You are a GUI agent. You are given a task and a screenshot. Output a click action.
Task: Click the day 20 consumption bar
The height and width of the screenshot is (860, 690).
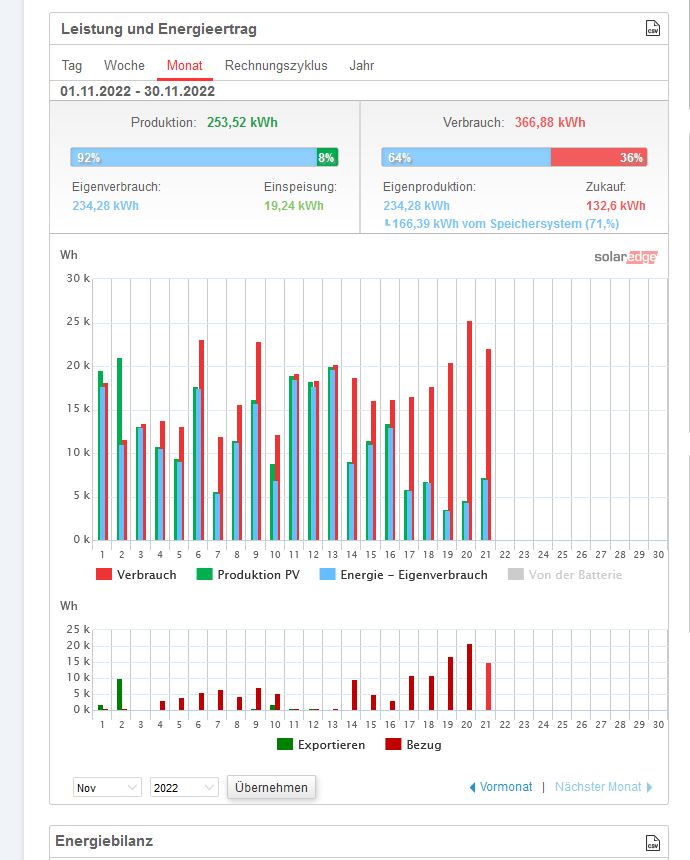point(470,431)
